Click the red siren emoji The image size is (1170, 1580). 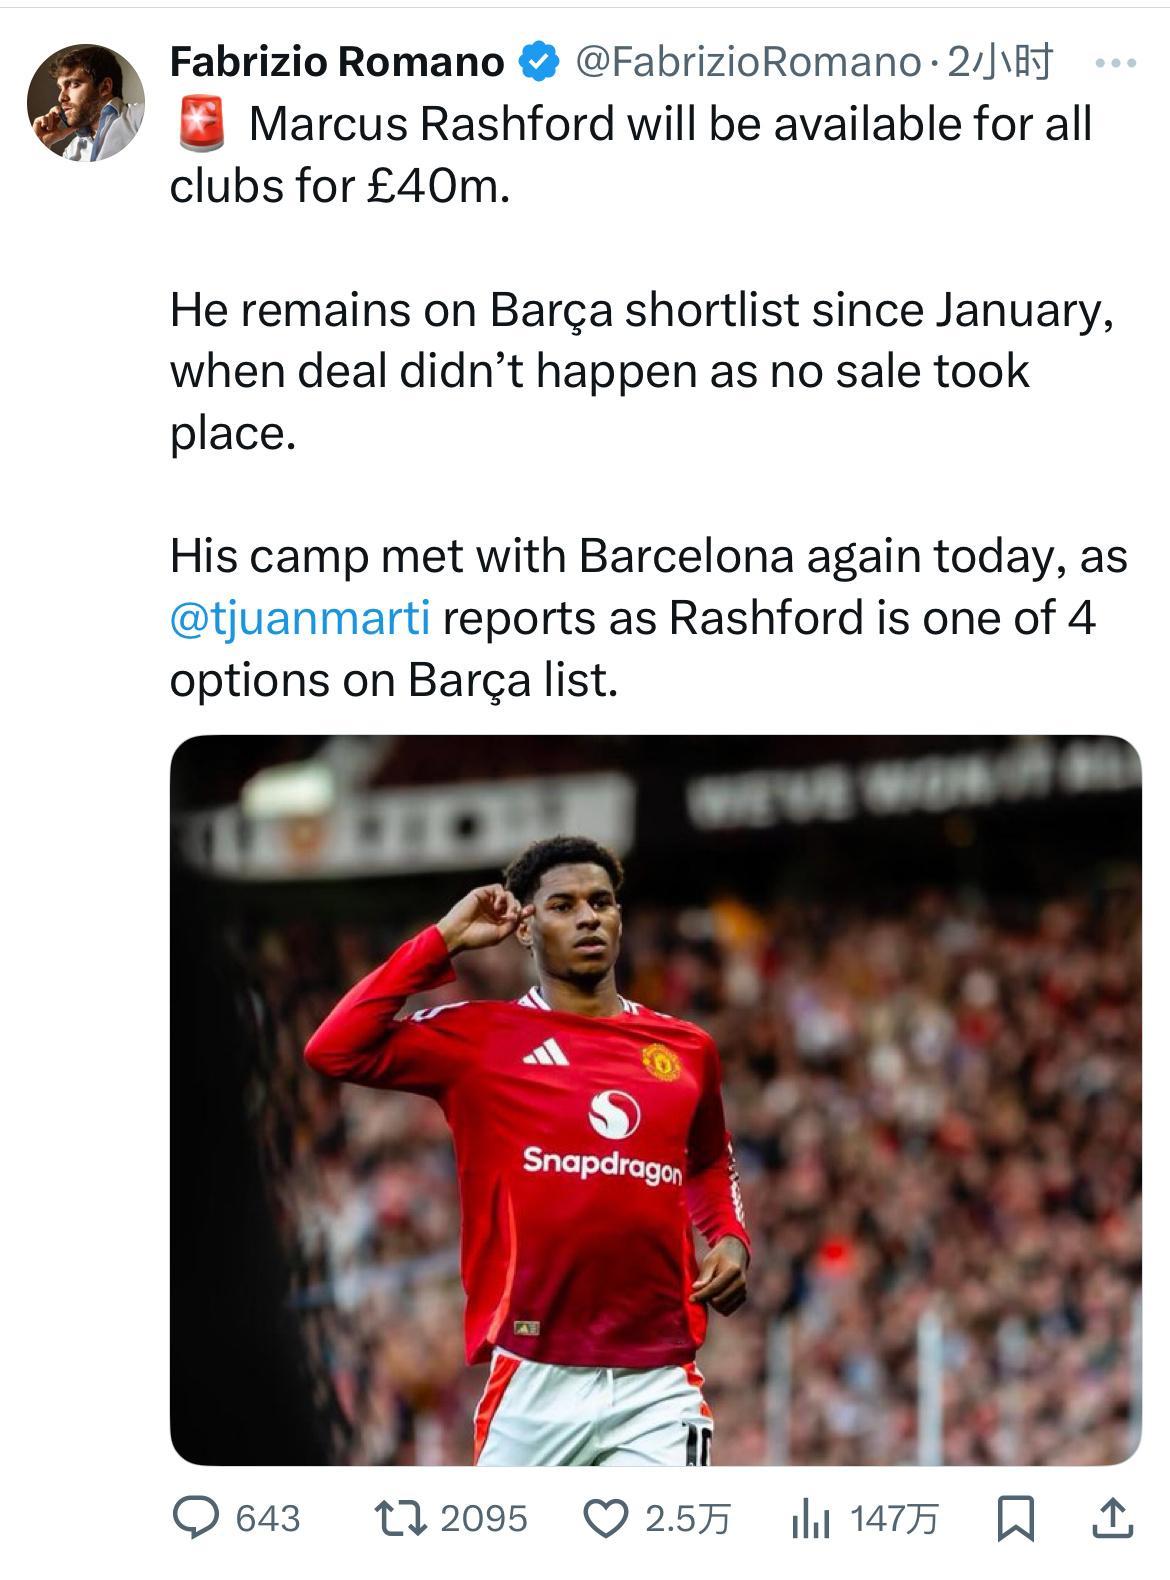pyautogui.click(x=202, y=125)
